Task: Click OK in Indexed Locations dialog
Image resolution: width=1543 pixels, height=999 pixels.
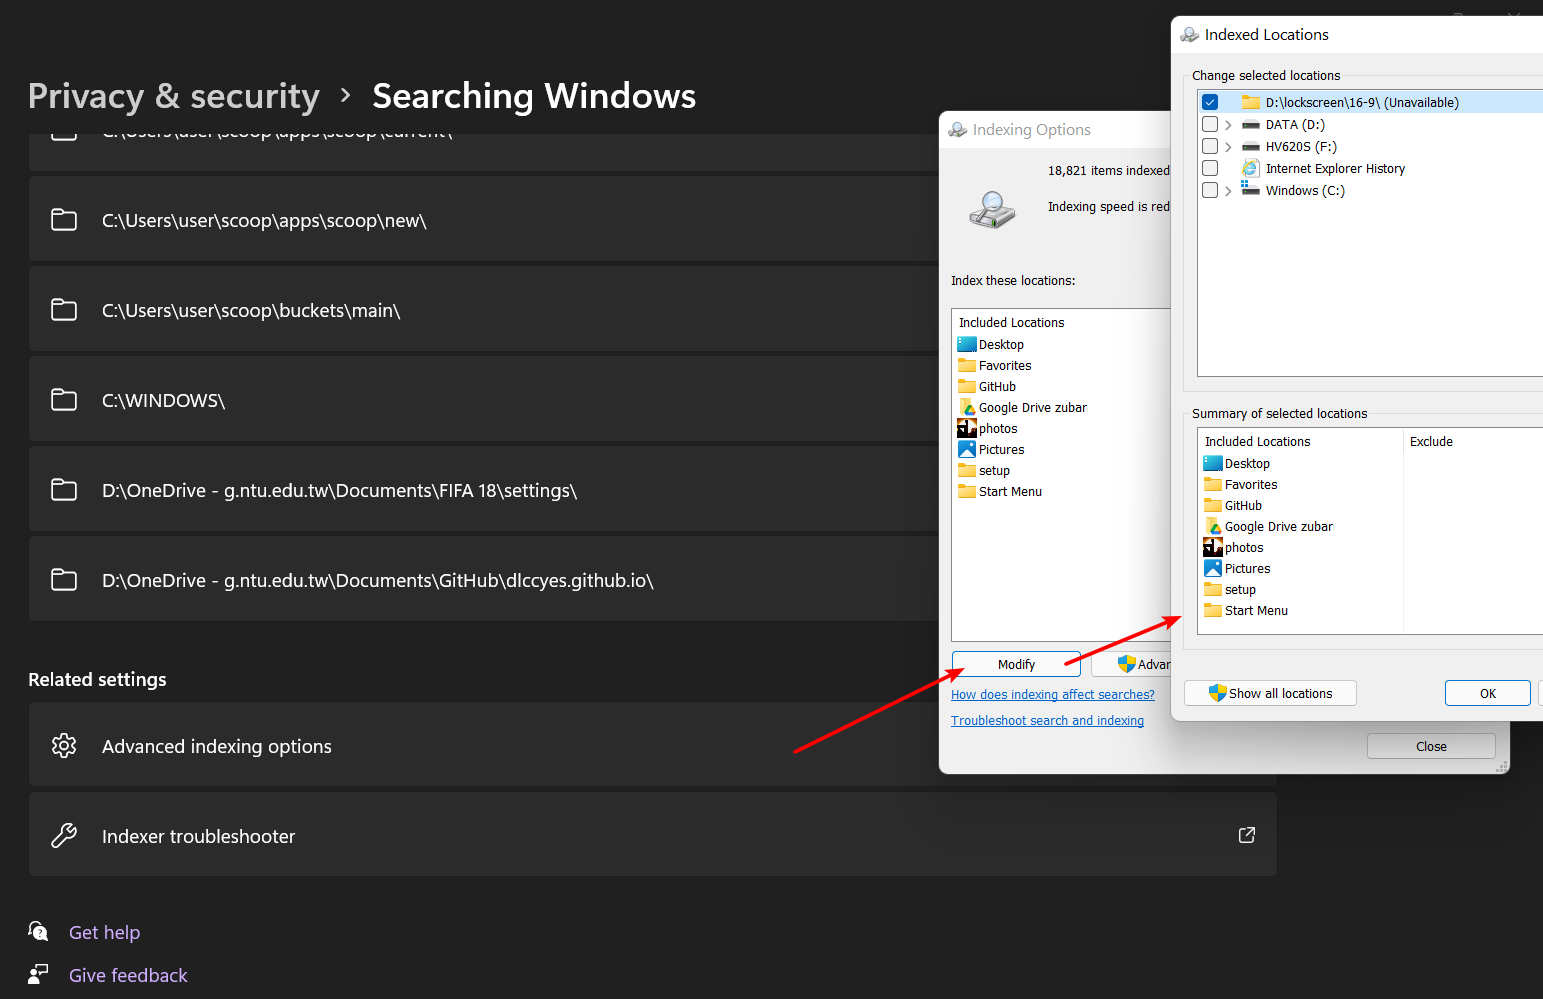Action: (x=1488, y=693)
